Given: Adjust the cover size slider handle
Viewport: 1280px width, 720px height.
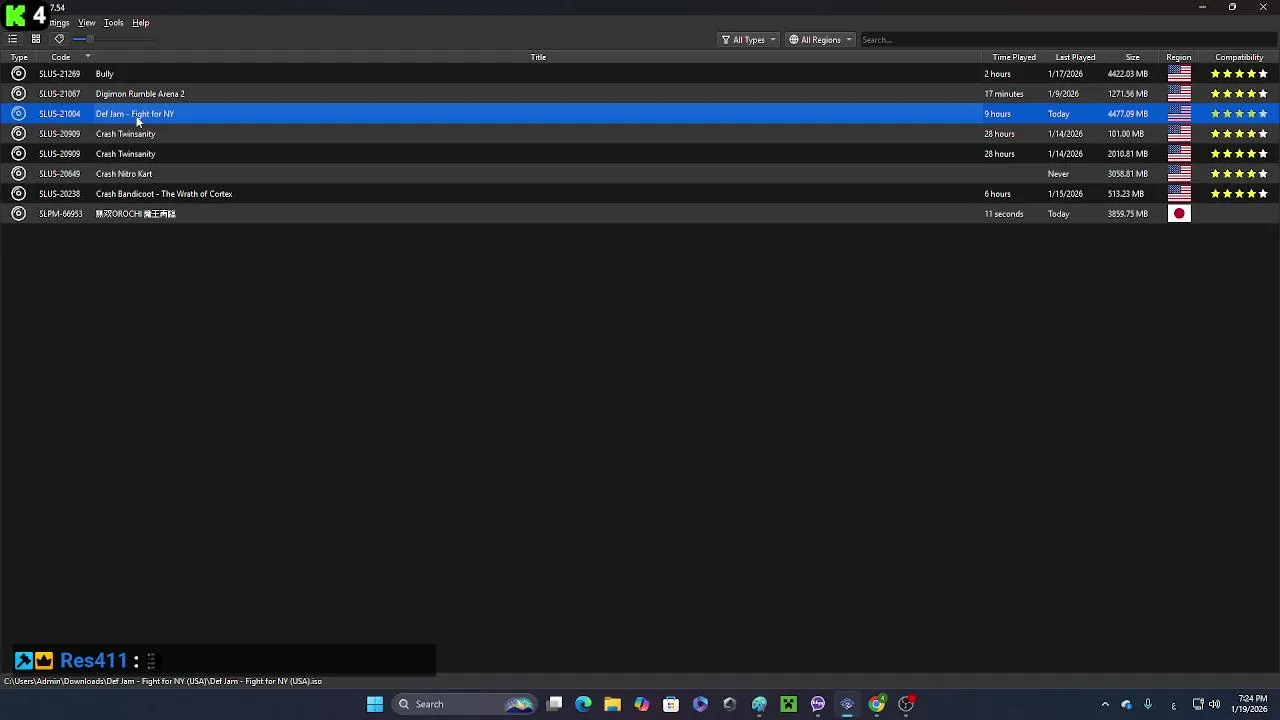Looking at the screenshot, I should (90, 39).
